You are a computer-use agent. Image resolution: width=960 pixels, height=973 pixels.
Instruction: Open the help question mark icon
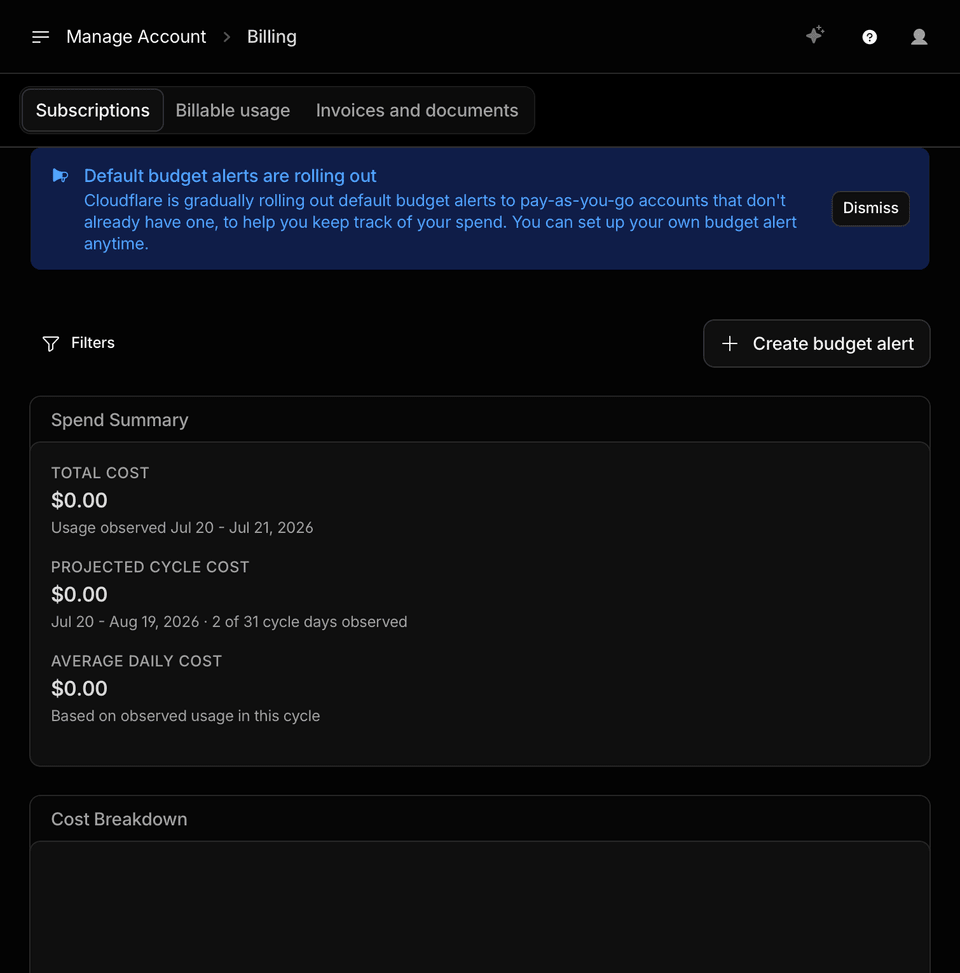point(869,37)
